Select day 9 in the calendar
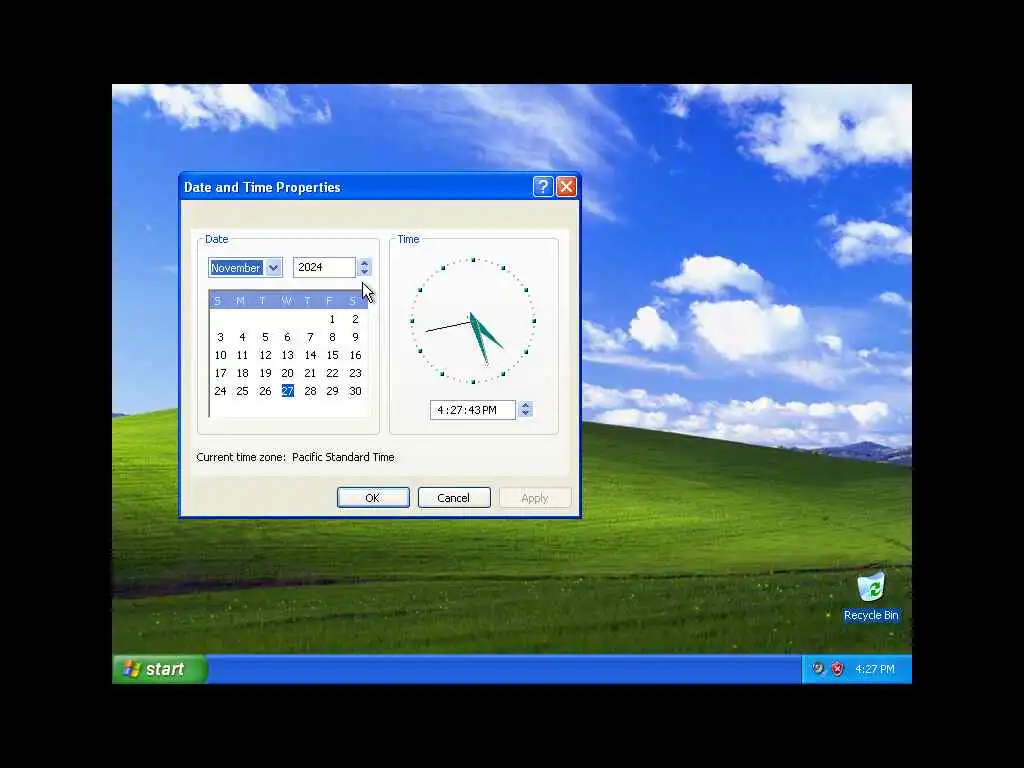This screenshot has width=1024, height=768. [x=355, y=337]
